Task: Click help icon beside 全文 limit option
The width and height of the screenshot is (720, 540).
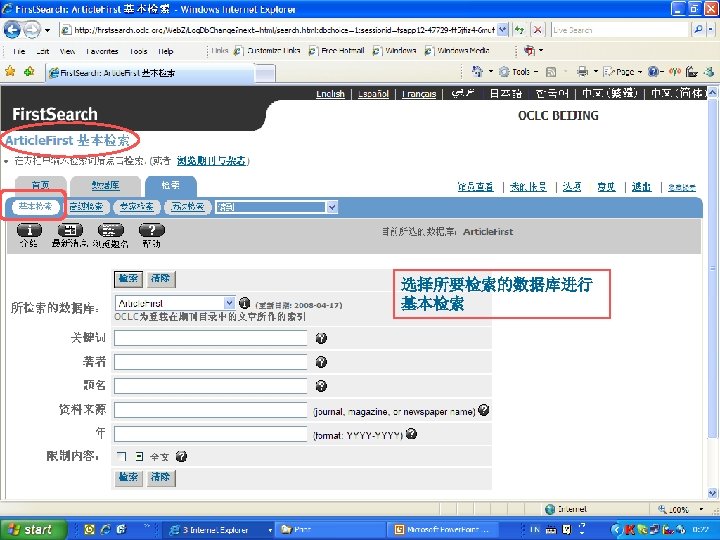Action: pyautogui.click(x=181, y=456)
